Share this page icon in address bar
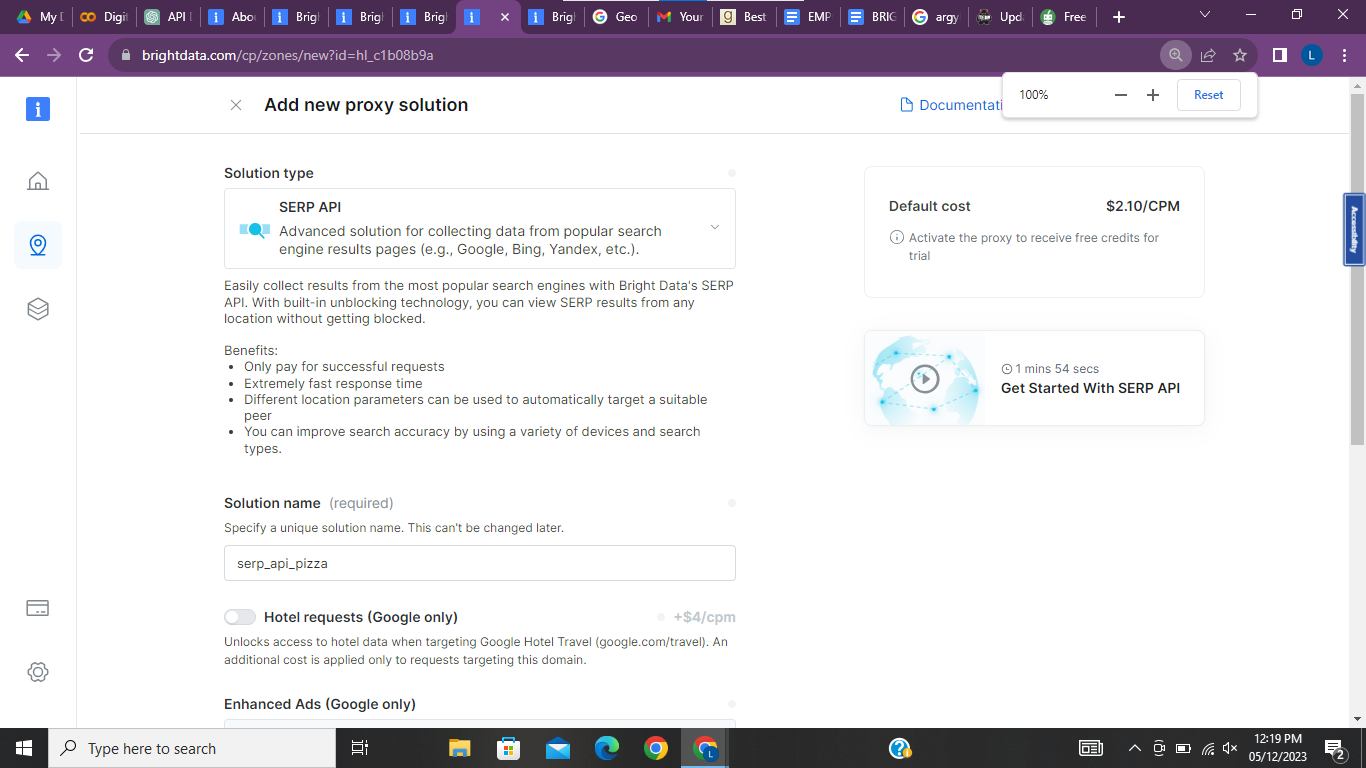The height and width of the screenshot is (768, 1366). 1208,55
